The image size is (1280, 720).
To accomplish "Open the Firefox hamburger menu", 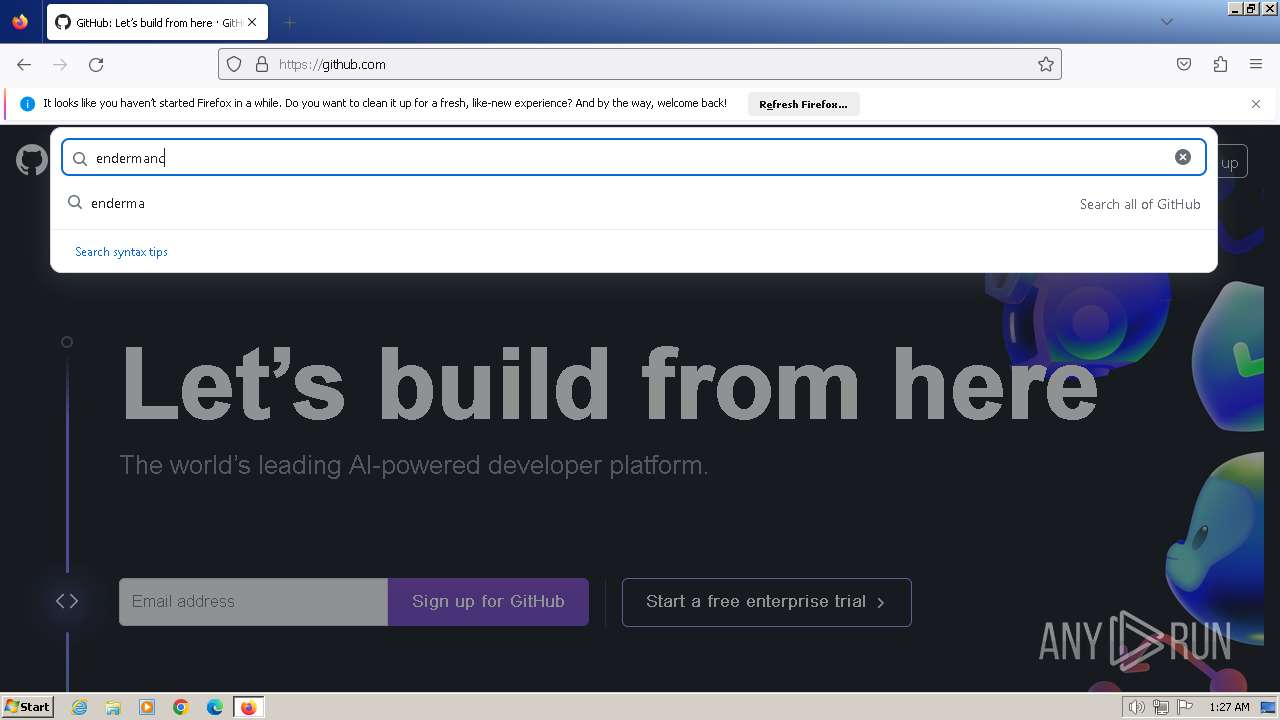I will click(1256, 64).
